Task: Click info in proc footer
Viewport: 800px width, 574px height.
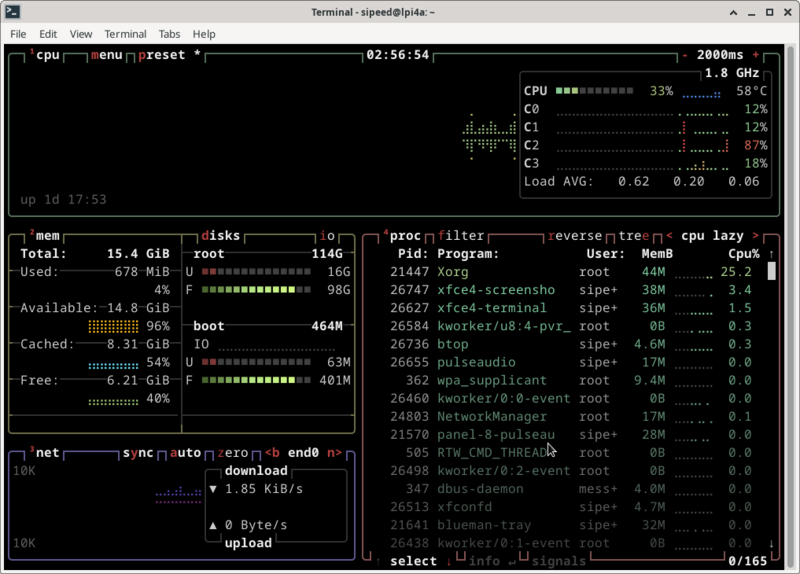Action: pyautogui.click(x=484, y=561)
